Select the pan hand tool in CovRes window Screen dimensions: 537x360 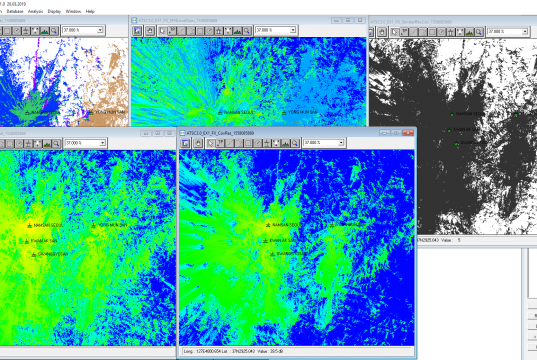[x=198, y=143]
